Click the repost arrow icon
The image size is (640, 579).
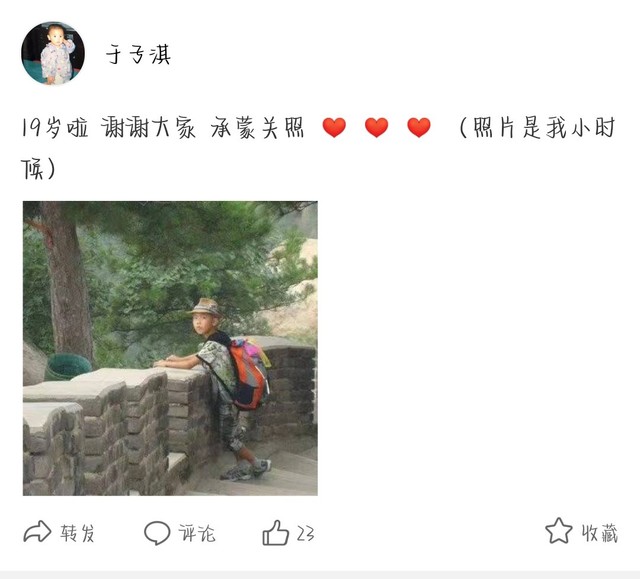[x=37, y=532]
